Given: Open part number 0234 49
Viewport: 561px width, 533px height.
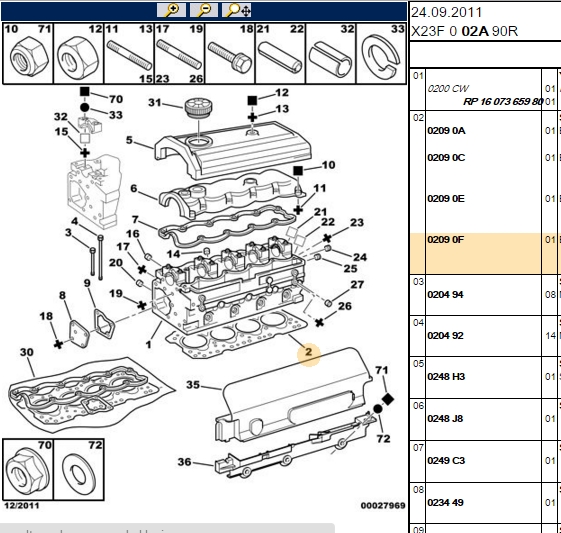Looking at the screenshot, I should tap(445, 502).
